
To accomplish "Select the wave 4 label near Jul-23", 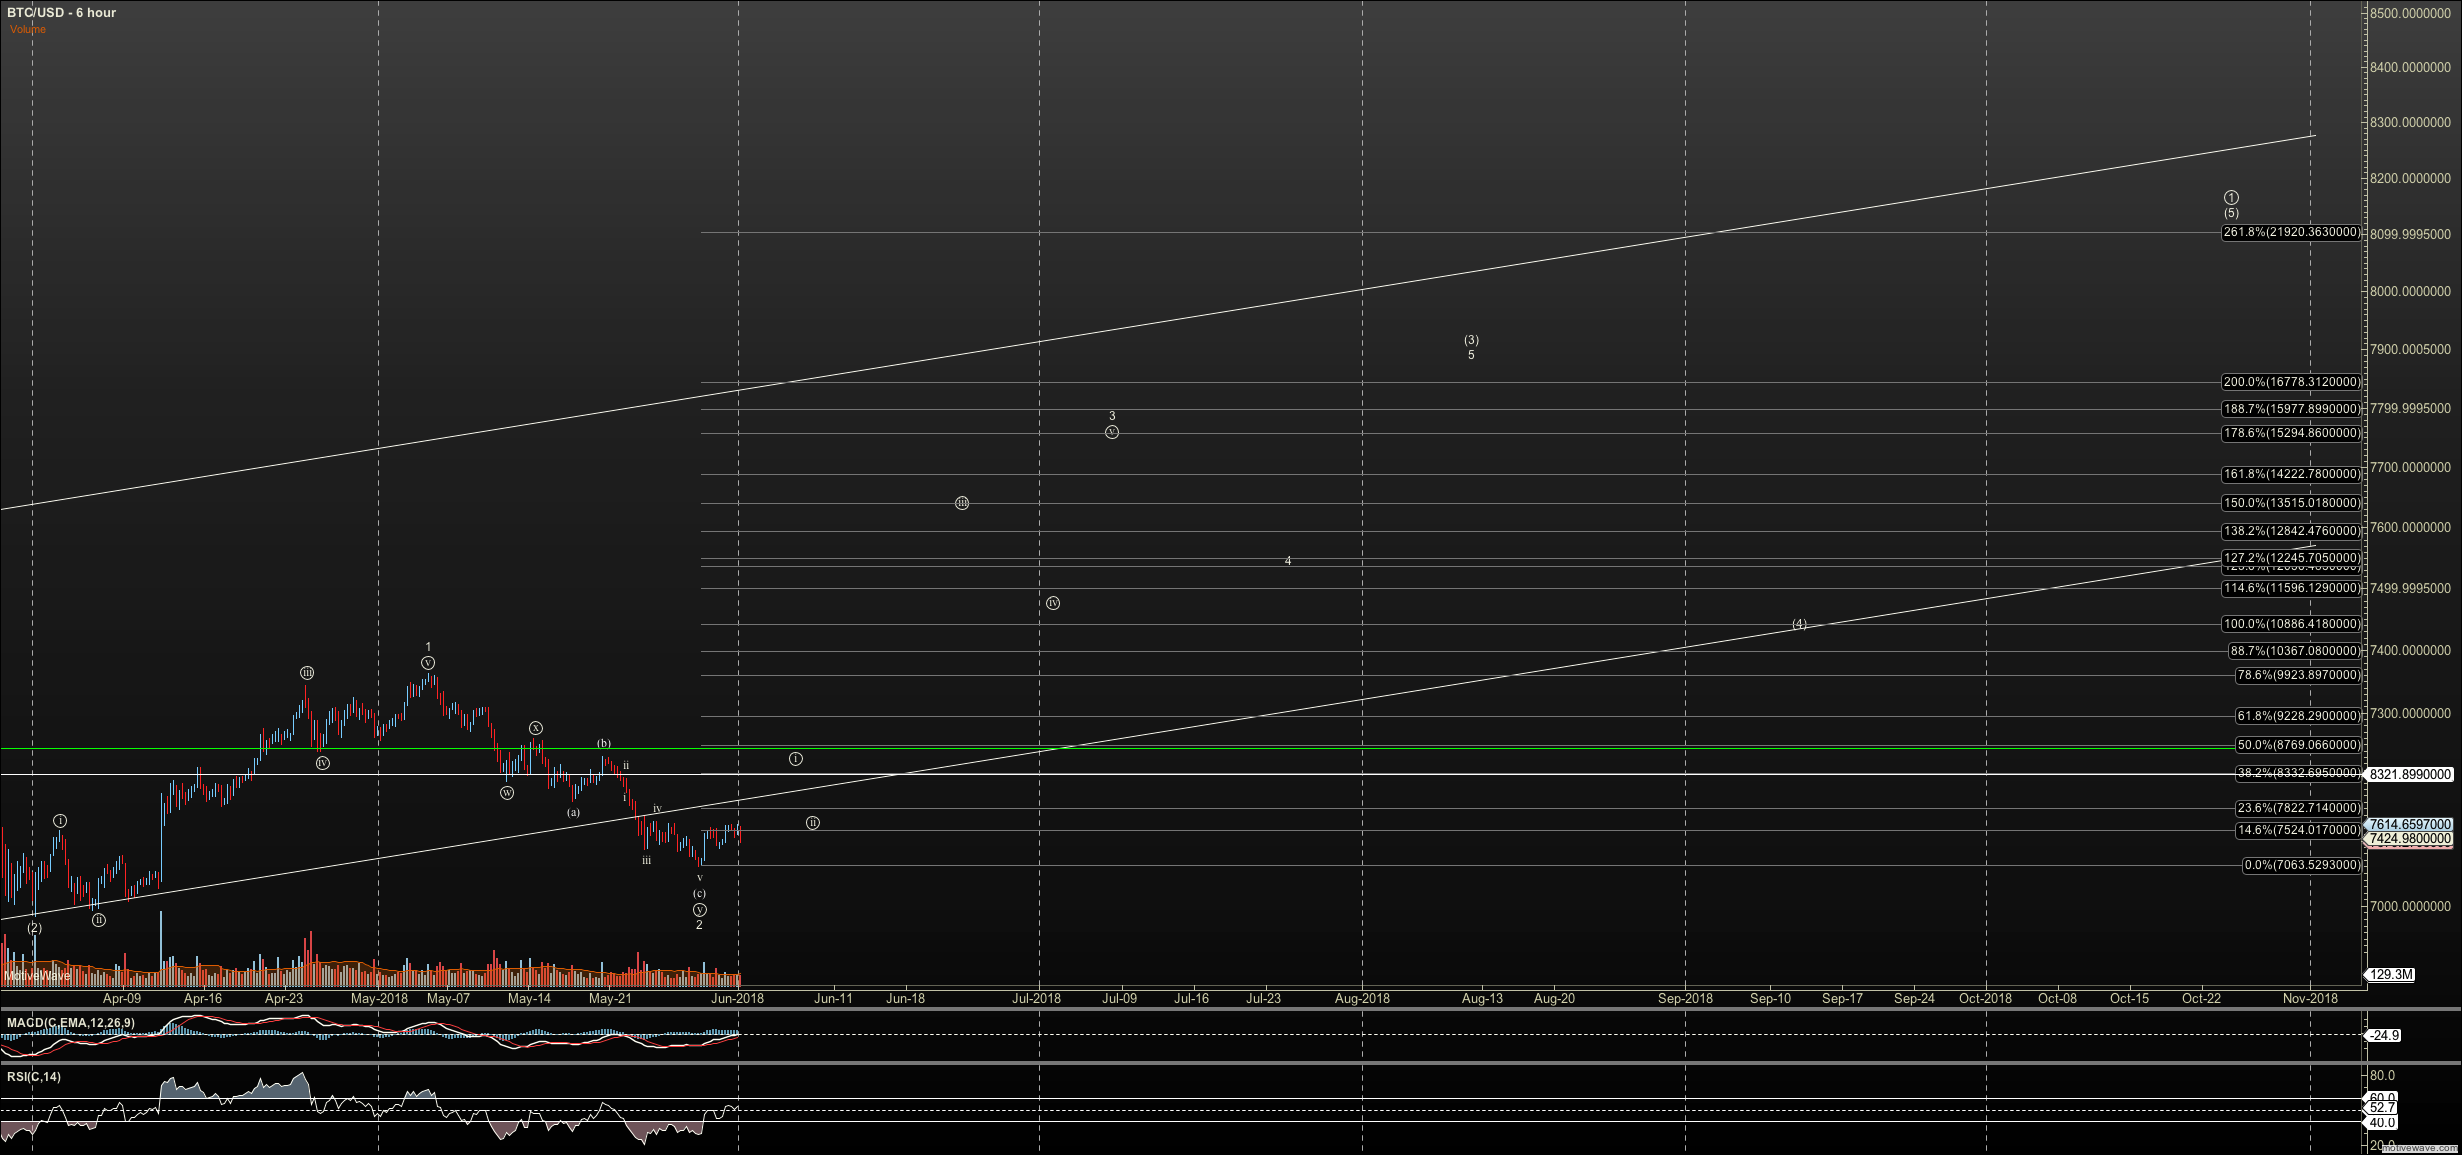I will point(1288,561).
